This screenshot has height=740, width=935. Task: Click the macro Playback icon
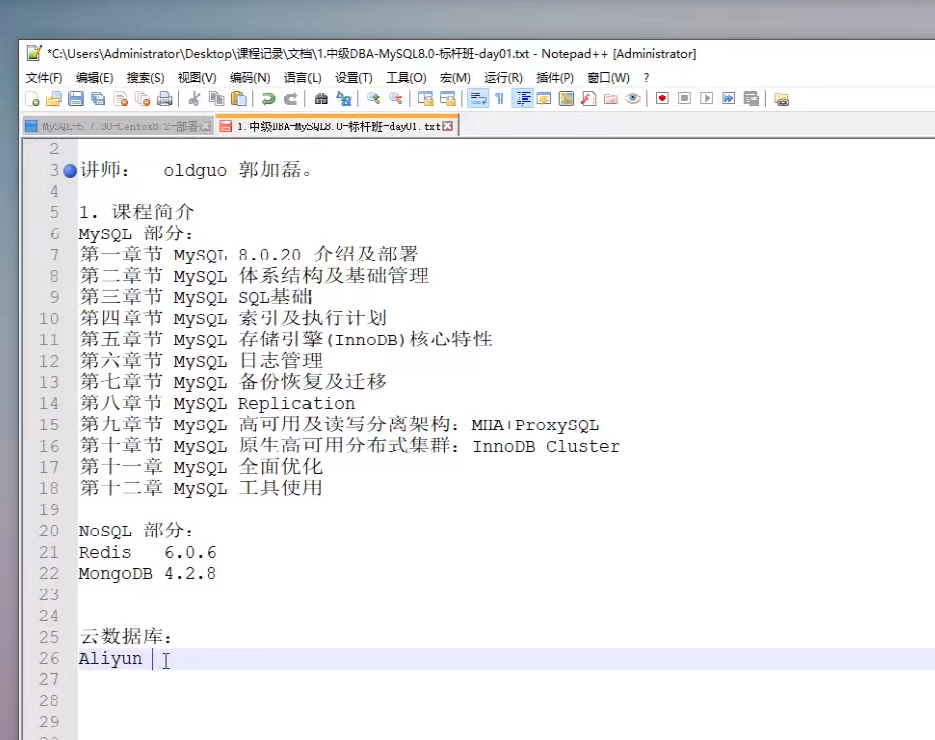[x=707, y=99]
